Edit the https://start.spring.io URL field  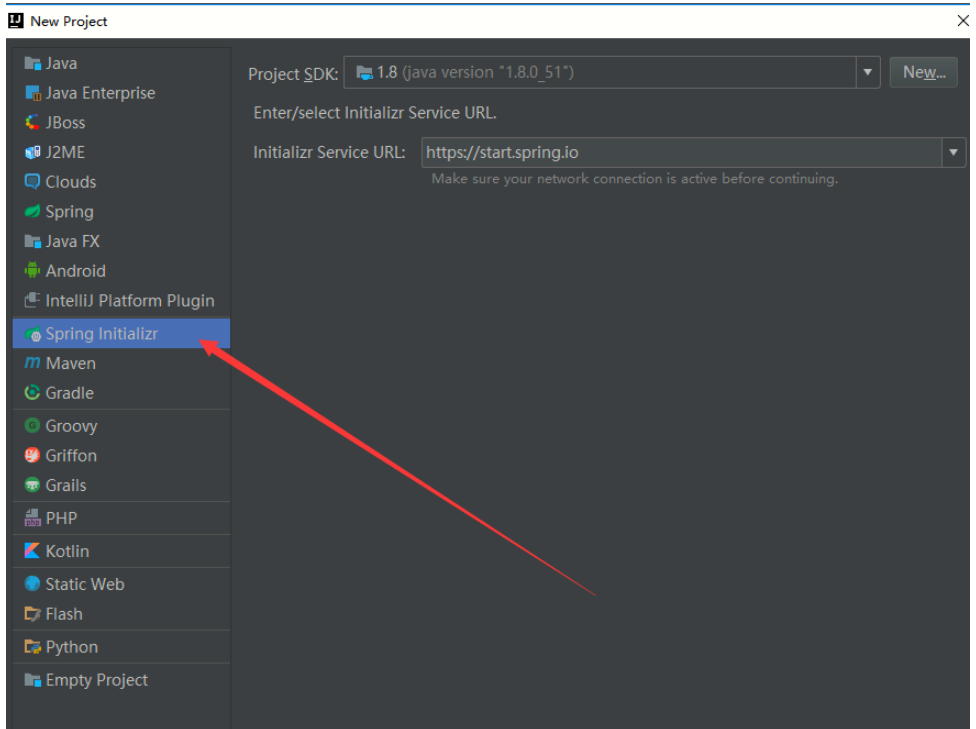682,153
